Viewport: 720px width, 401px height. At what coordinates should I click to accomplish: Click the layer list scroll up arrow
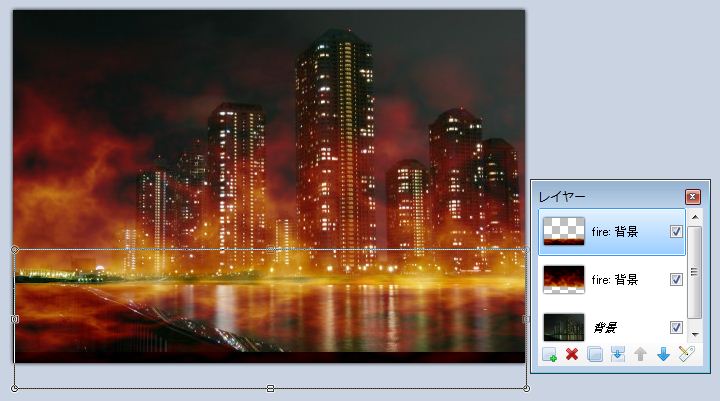695,217
